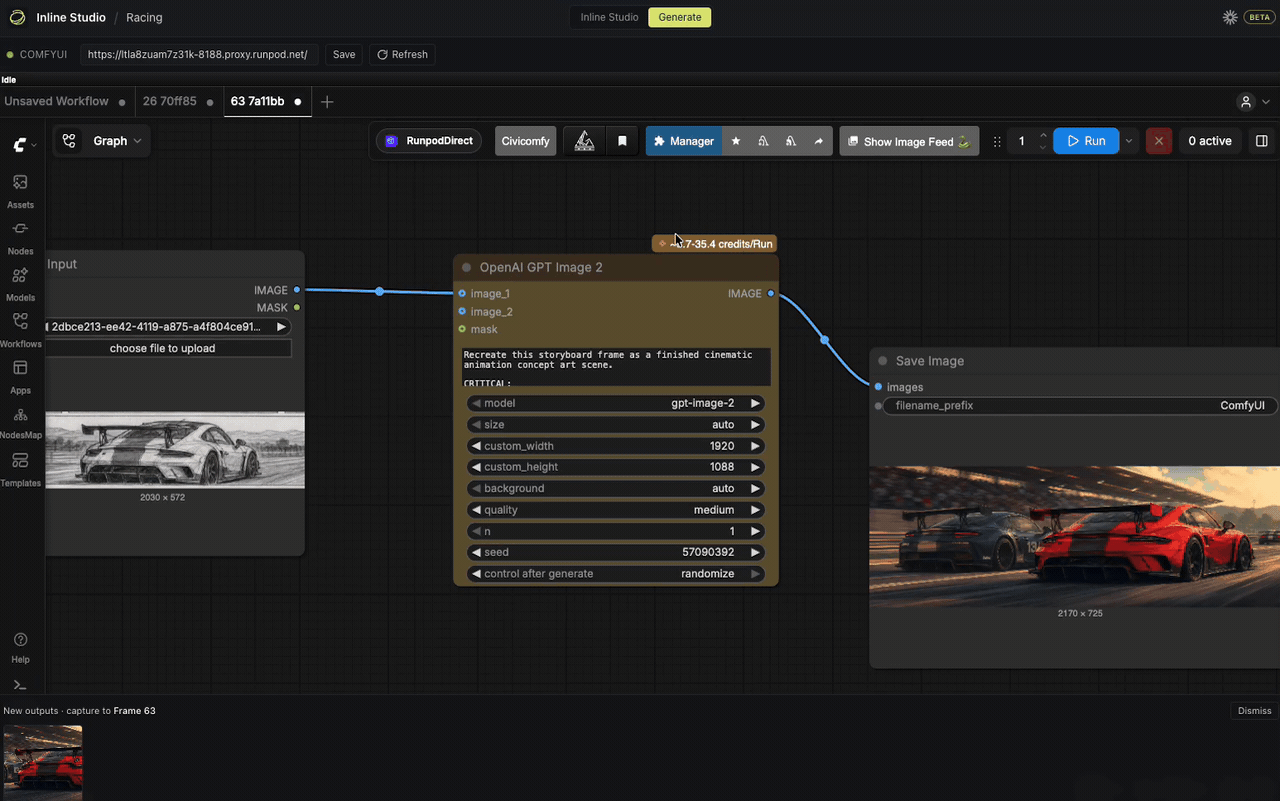
Task: Toggle the light/dark theme sun icon
Action: (1230, 17)
